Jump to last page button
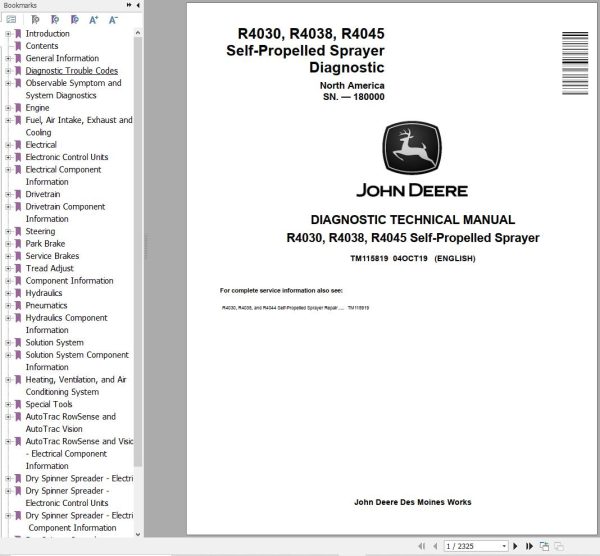600x556 pixels. click(529, 546)
